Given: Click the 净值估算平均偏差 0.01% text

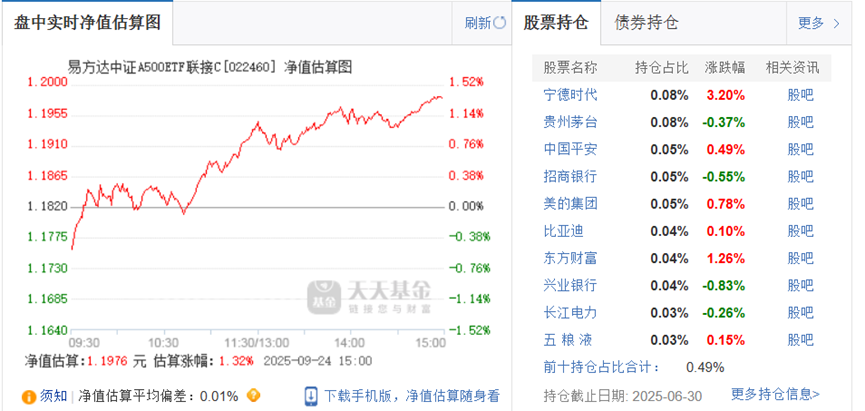Looking at the screenshot, I should (x=158, y=396).
